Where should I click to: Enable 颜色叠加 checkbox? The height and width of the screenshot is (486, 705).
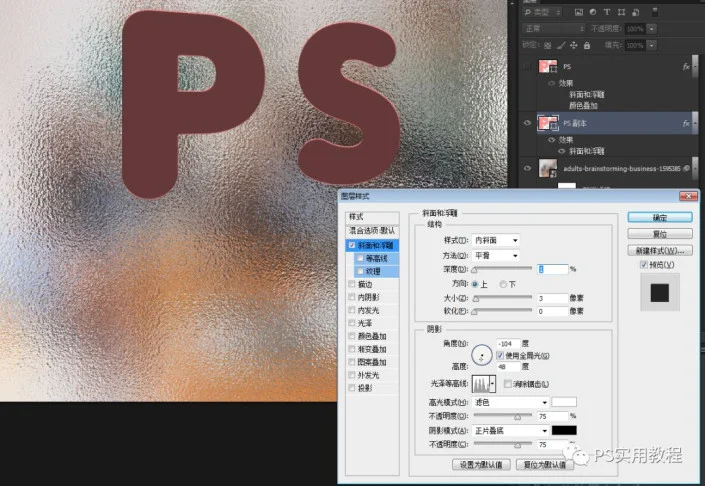[x=352, y=336]
